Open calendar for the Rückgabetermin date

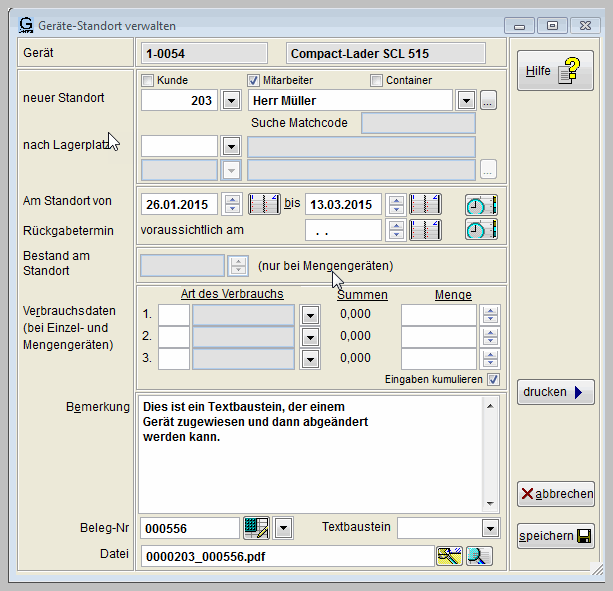point(425,230)
